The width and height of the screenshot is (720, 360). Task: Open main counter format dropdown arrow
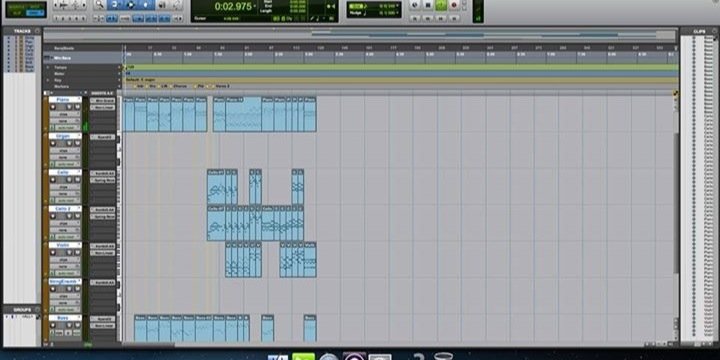[x=254, y=6]
